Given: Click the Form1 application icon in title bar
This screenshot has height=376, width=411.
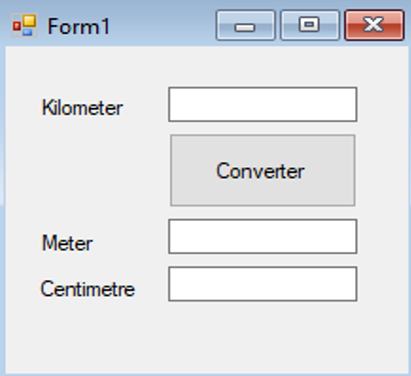Looking at the screenshot, I should (24, 26).
